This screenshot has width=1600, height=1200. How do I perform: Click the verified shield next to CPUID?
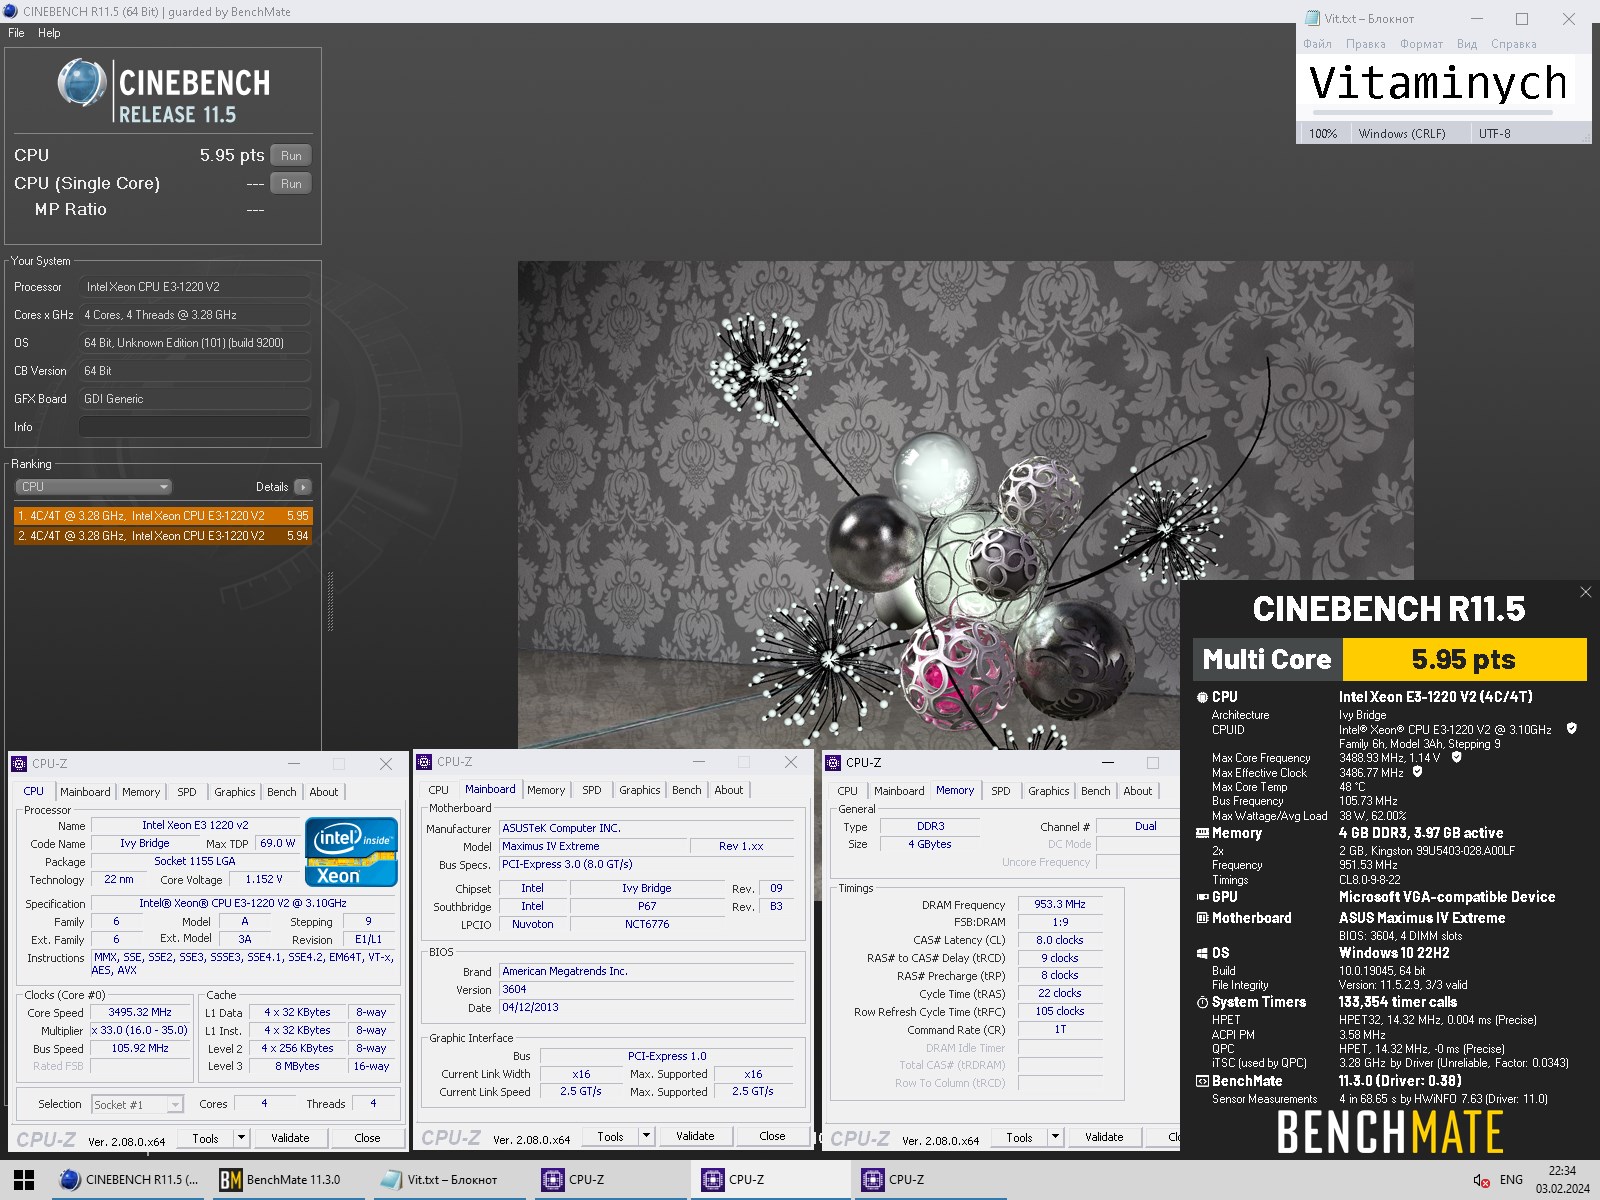1571,729
